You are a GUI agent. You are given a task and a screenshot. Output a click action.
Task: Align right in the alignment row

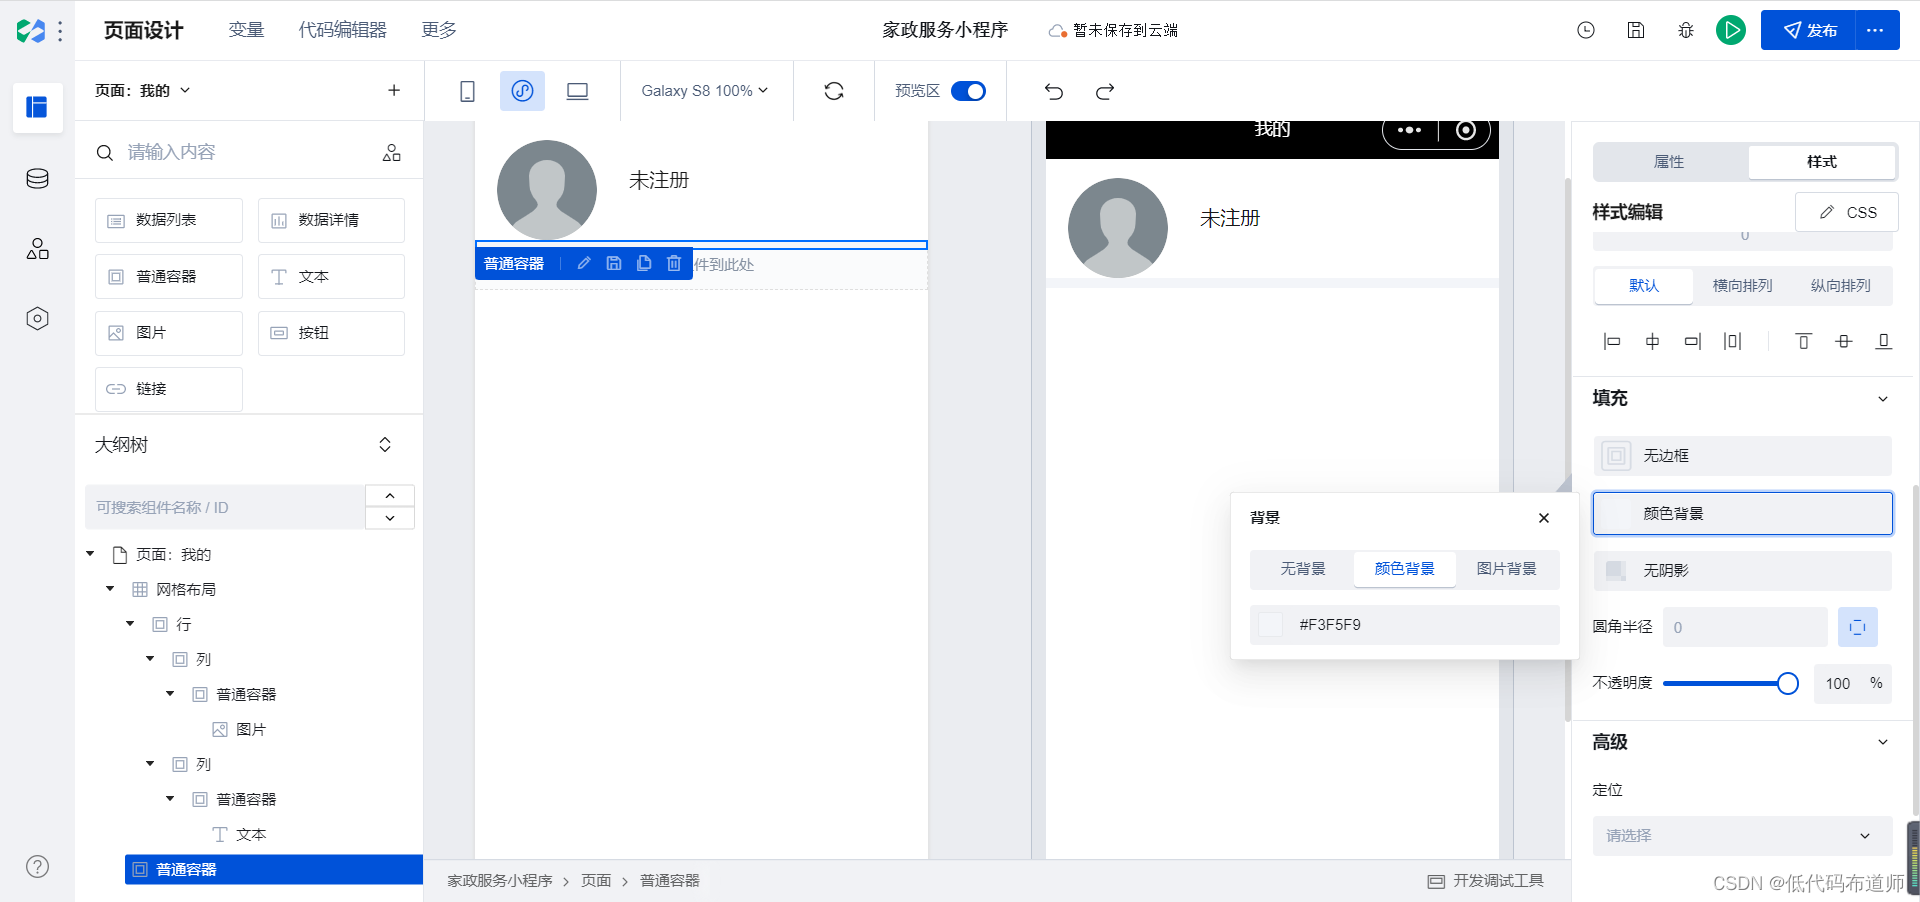pos(1692,341)
